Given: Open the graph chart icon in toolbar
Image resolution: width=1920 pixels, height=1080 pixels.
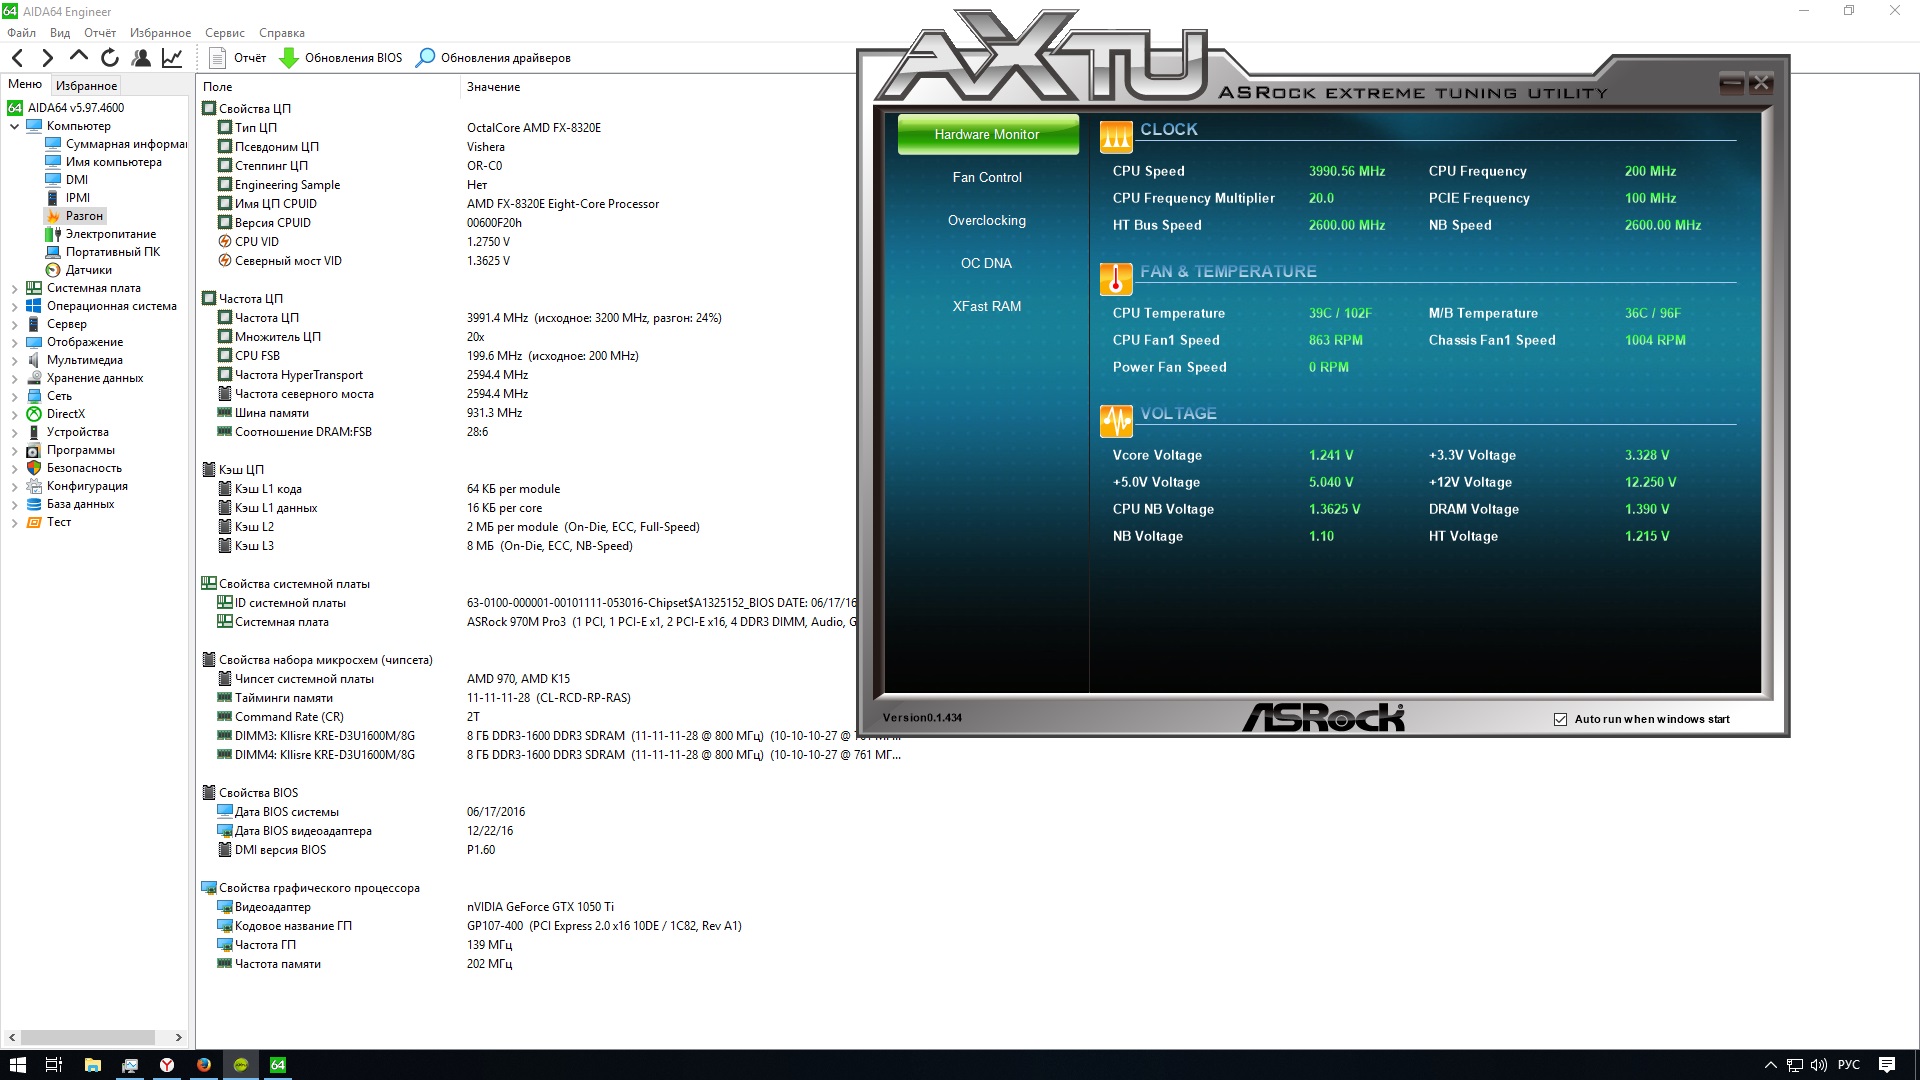Looking at the screenshot, I should 172,58.
